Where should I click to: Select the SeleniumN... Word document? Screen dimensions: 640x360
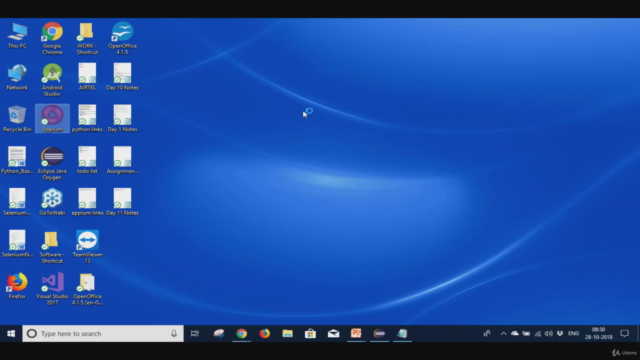coord(17,244)
